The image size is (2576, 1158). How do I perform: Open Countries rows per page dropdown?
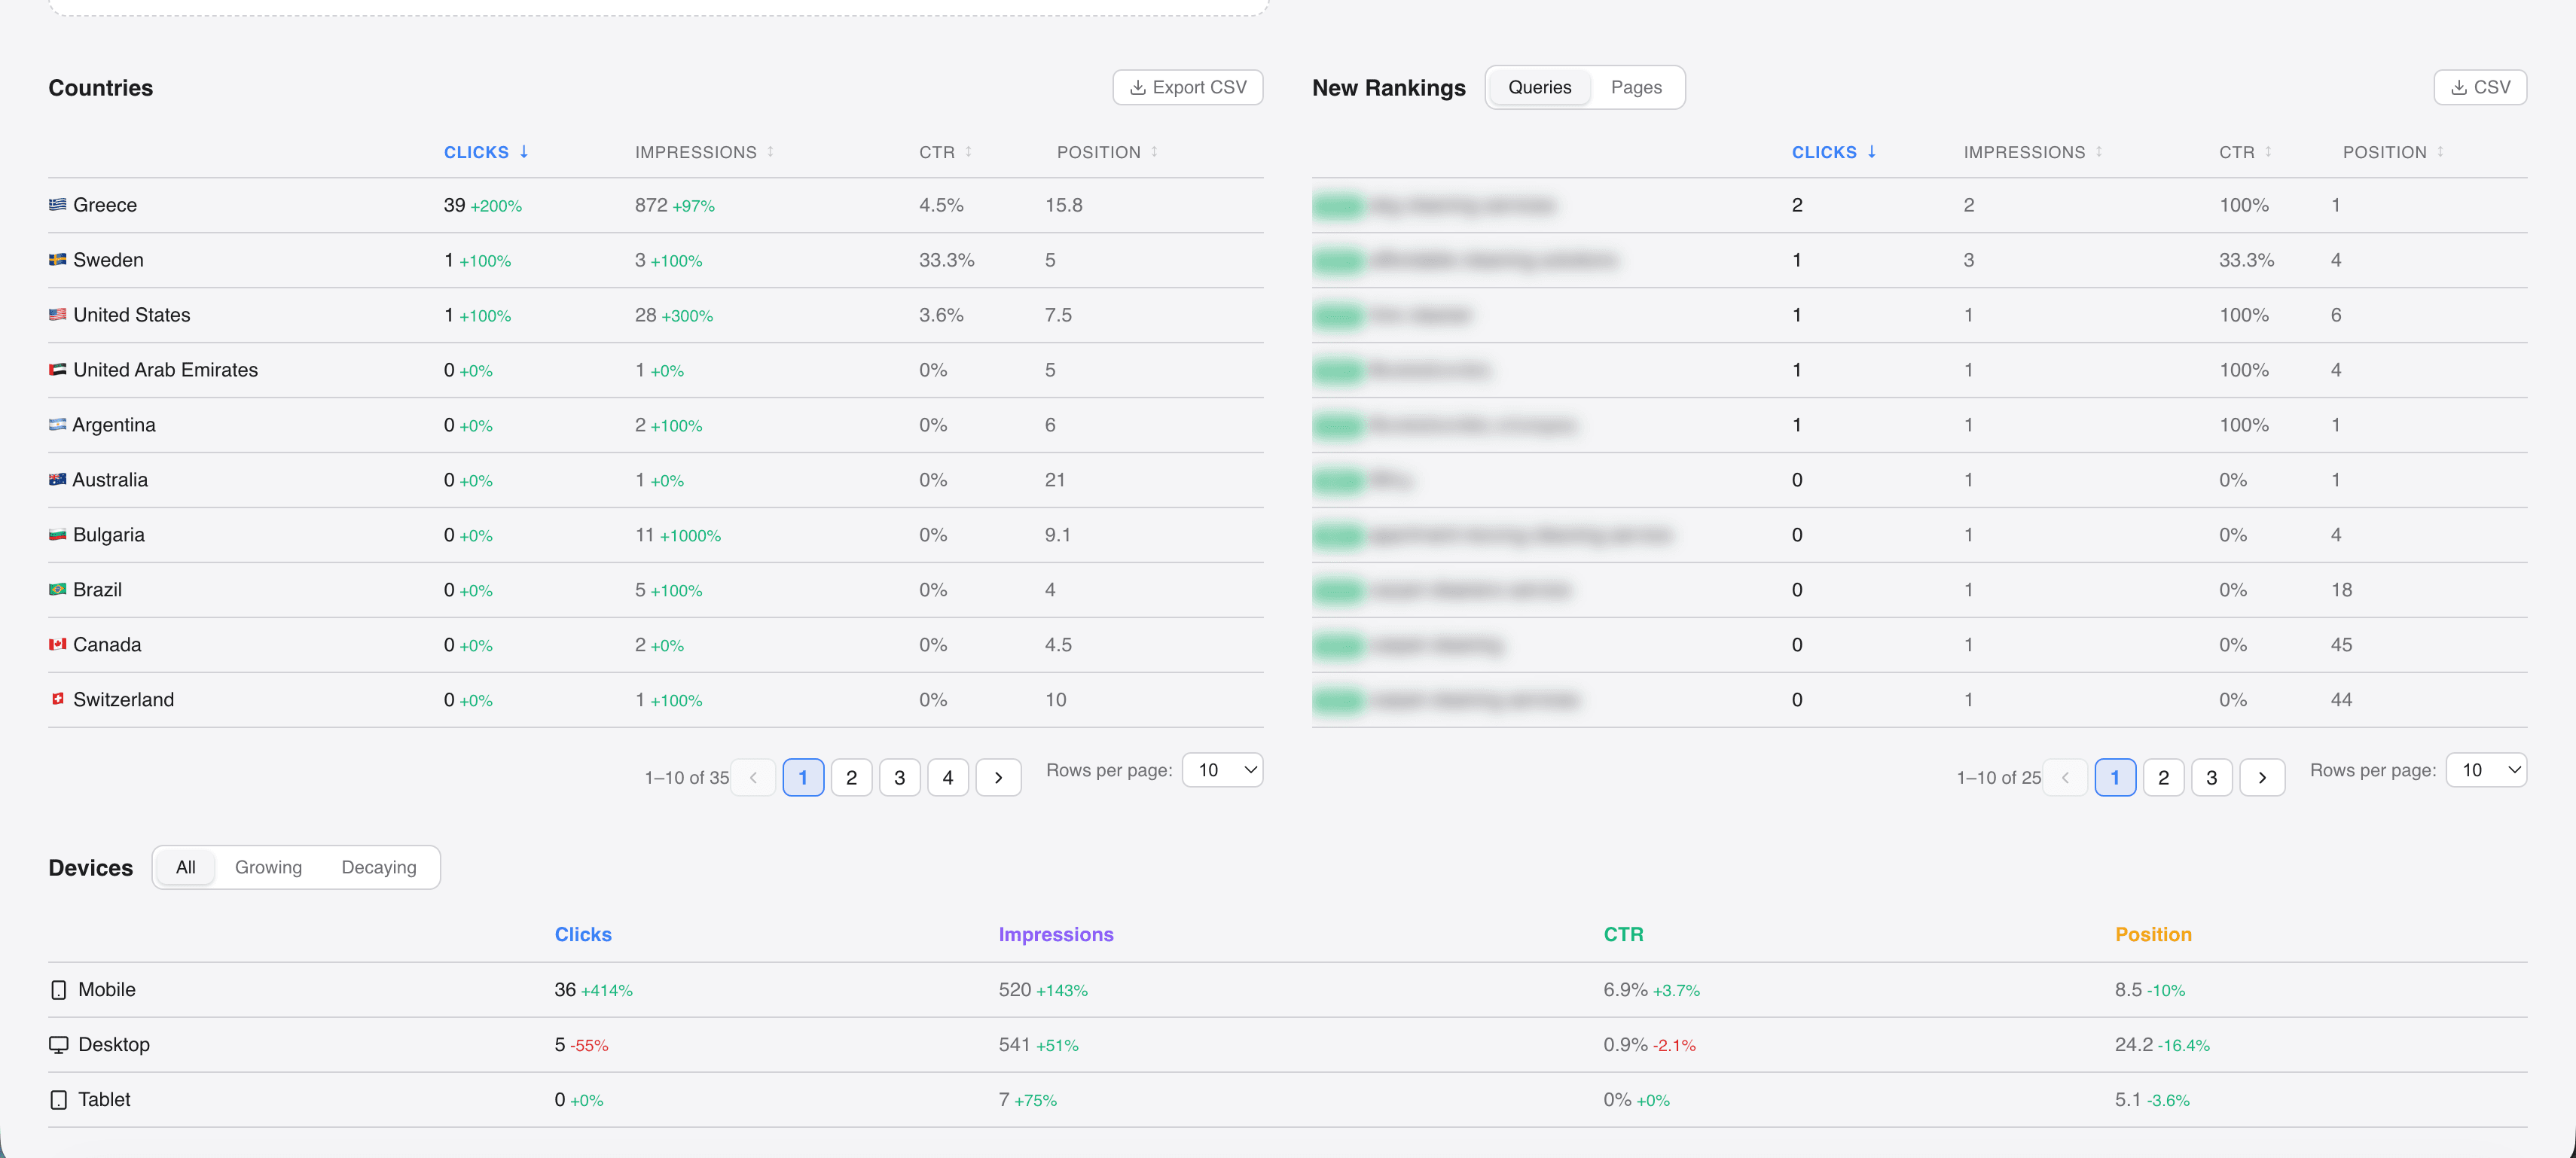[1222, 770]
